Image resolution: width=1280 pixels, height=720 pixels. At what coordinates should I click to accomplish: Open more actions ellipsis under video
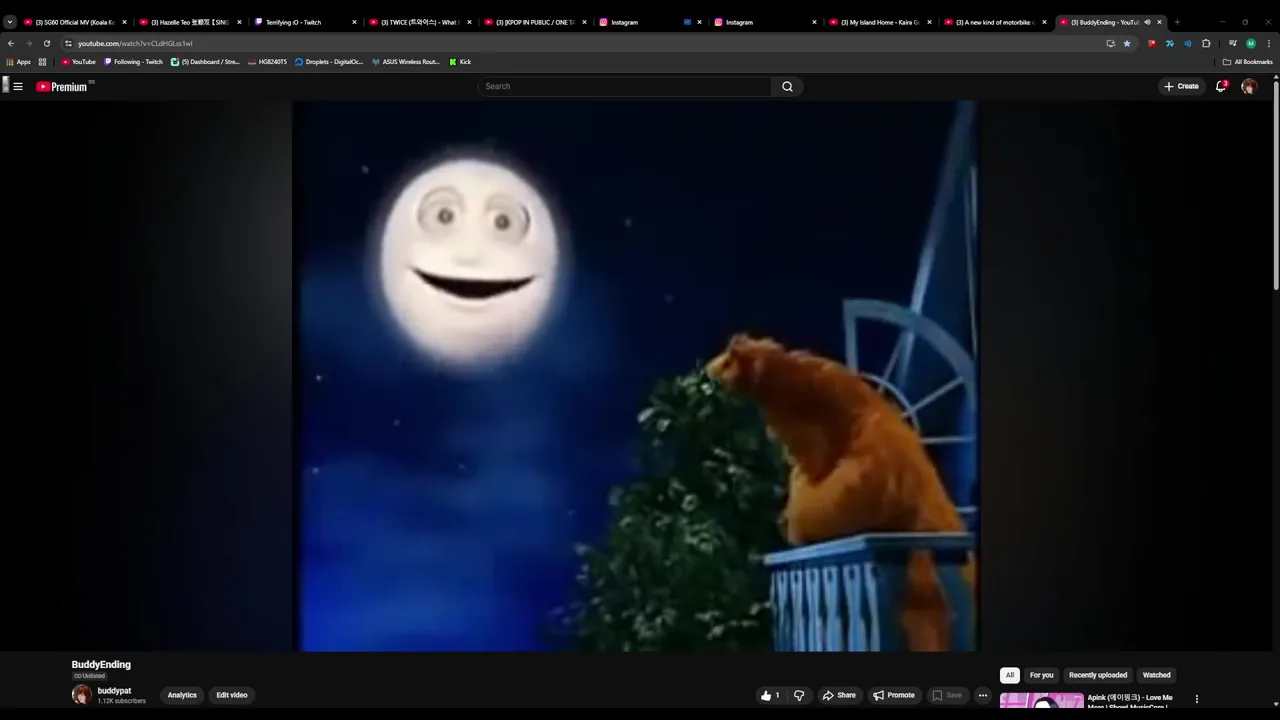(x=983, y=695)
